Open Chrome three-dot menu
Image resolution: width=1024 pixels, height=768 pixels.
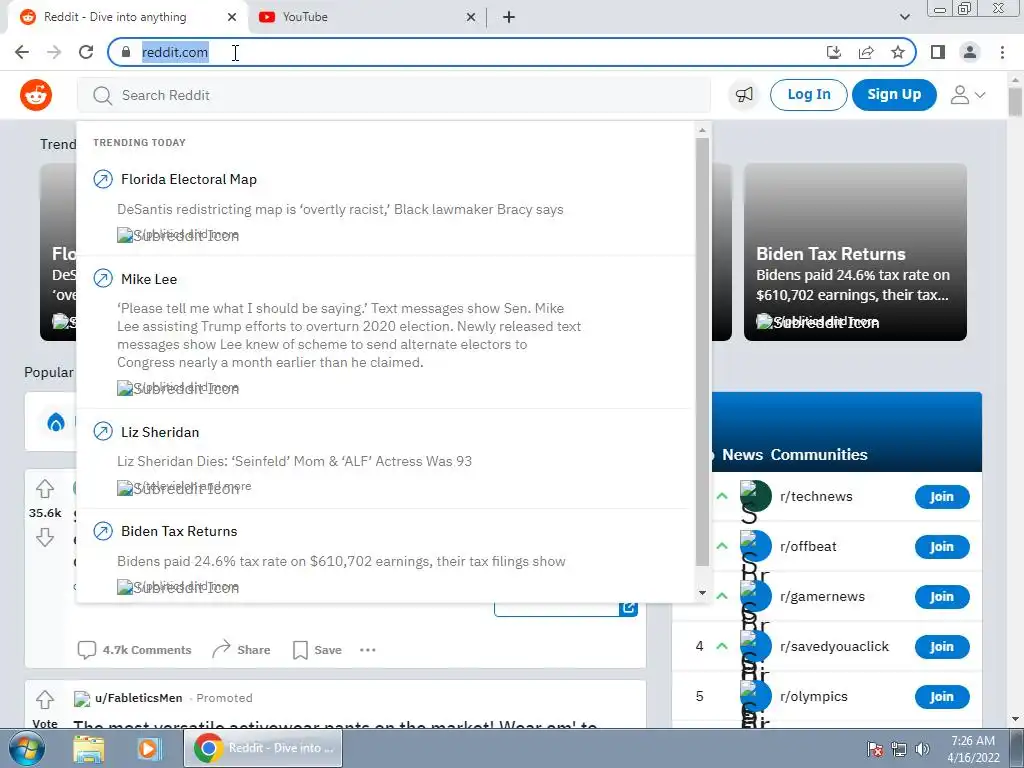[x=1002, y=52]
